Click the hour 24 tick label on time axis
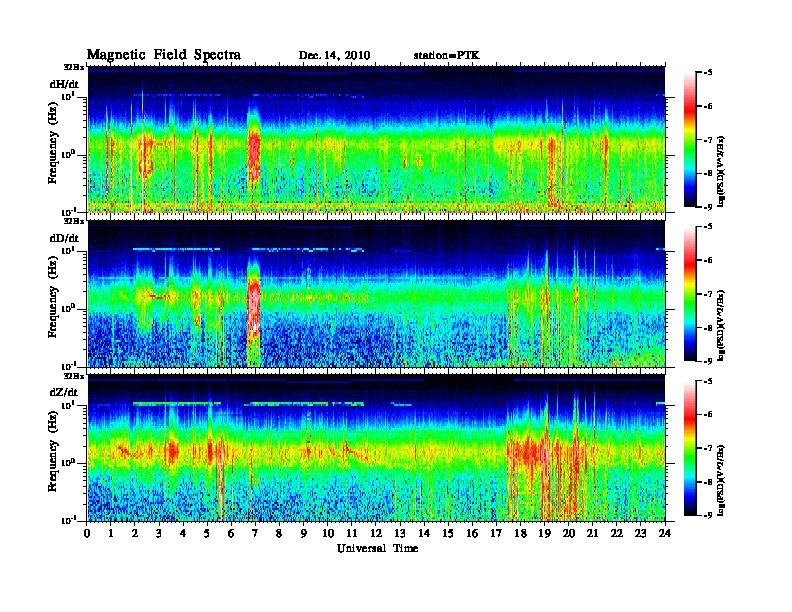Image resolution: width=792 pixels, height=612 pixels. pos(665,534)
